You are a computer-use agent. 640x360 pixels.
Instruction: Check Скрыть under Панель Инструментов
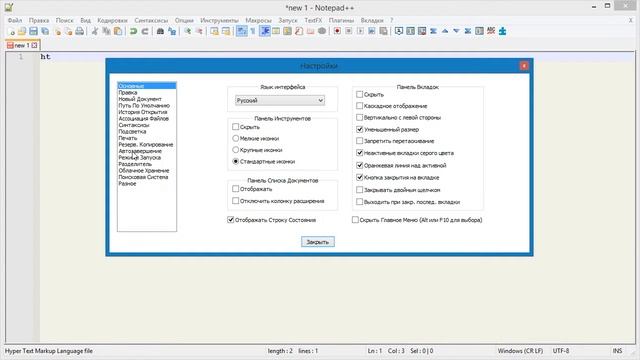click(x=236, y=127)
